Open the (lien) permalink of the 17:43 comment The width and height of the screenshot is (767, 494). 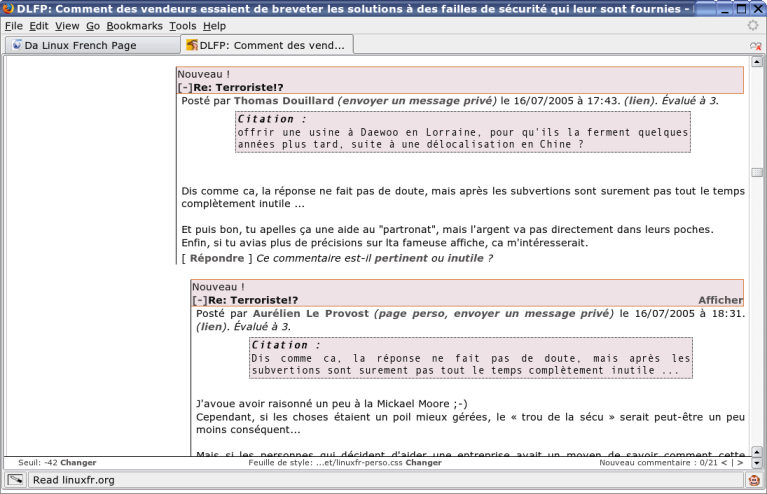pos(639,101)
